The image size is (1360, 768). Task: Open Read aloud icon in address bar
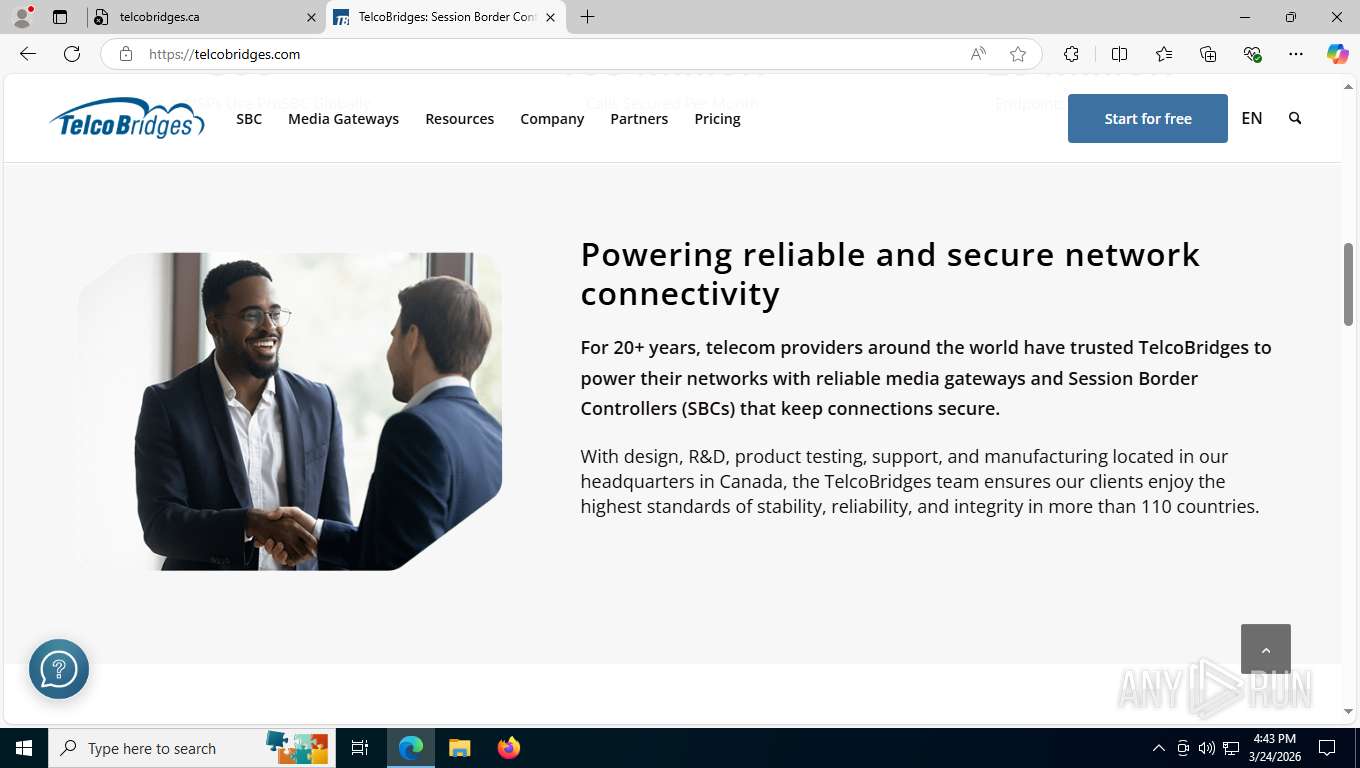pyautogui.click(x=978, y=54)
